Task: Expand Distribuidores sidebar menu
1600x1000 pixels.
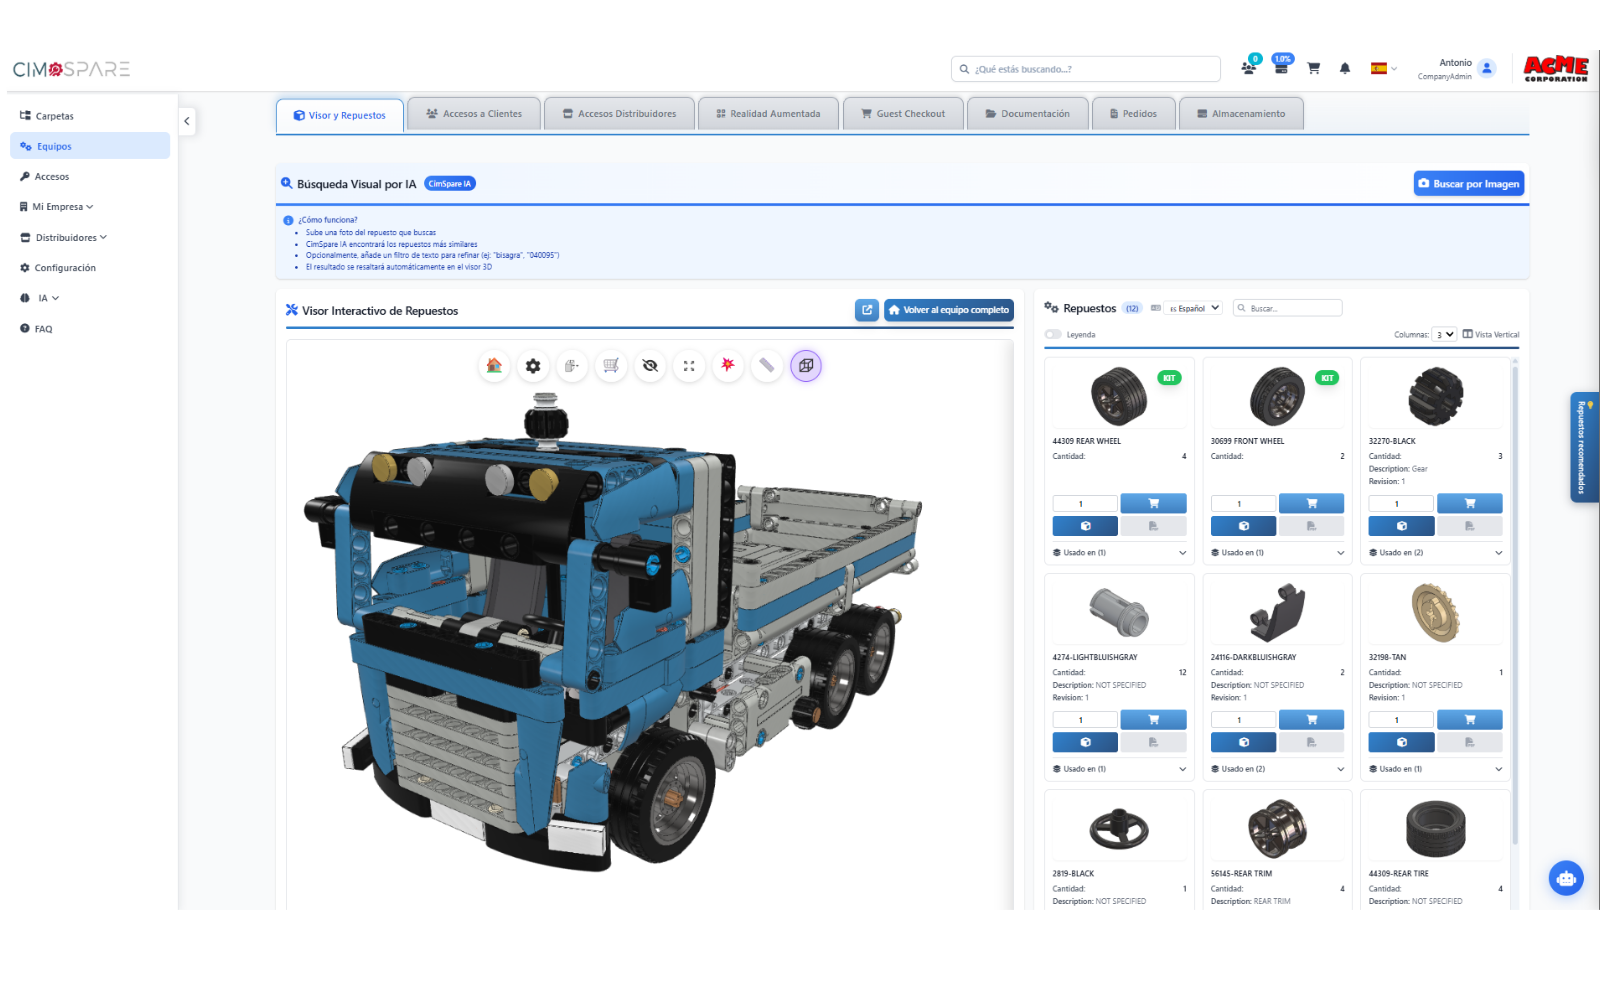Action: point(64,238)
